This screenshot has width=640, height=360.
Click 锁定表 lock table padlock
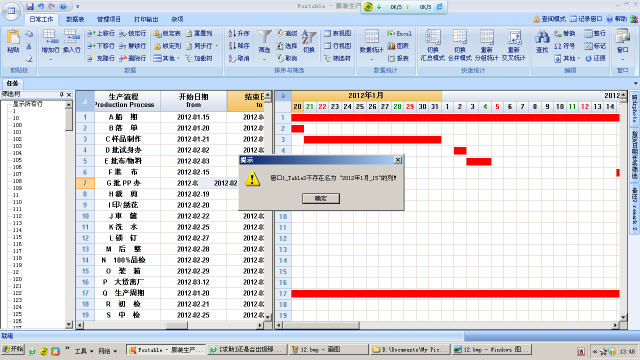coord(167,33)
